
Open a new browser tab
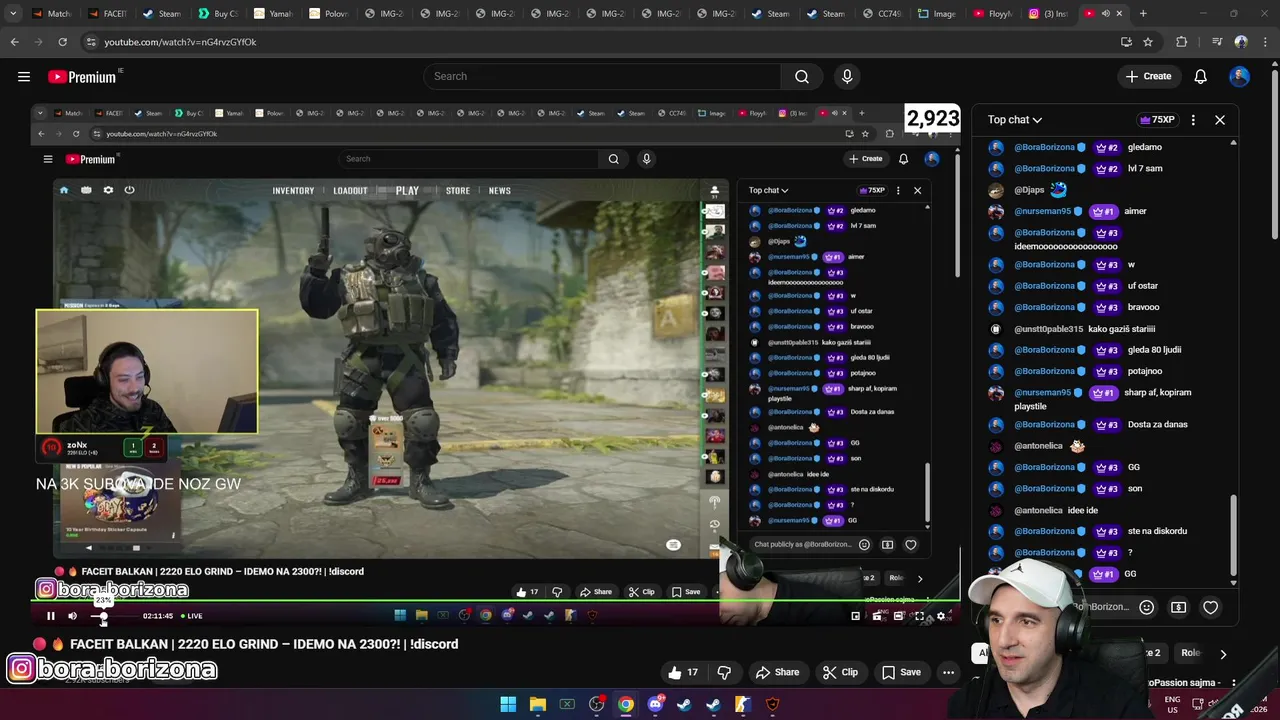(1143, 14)
